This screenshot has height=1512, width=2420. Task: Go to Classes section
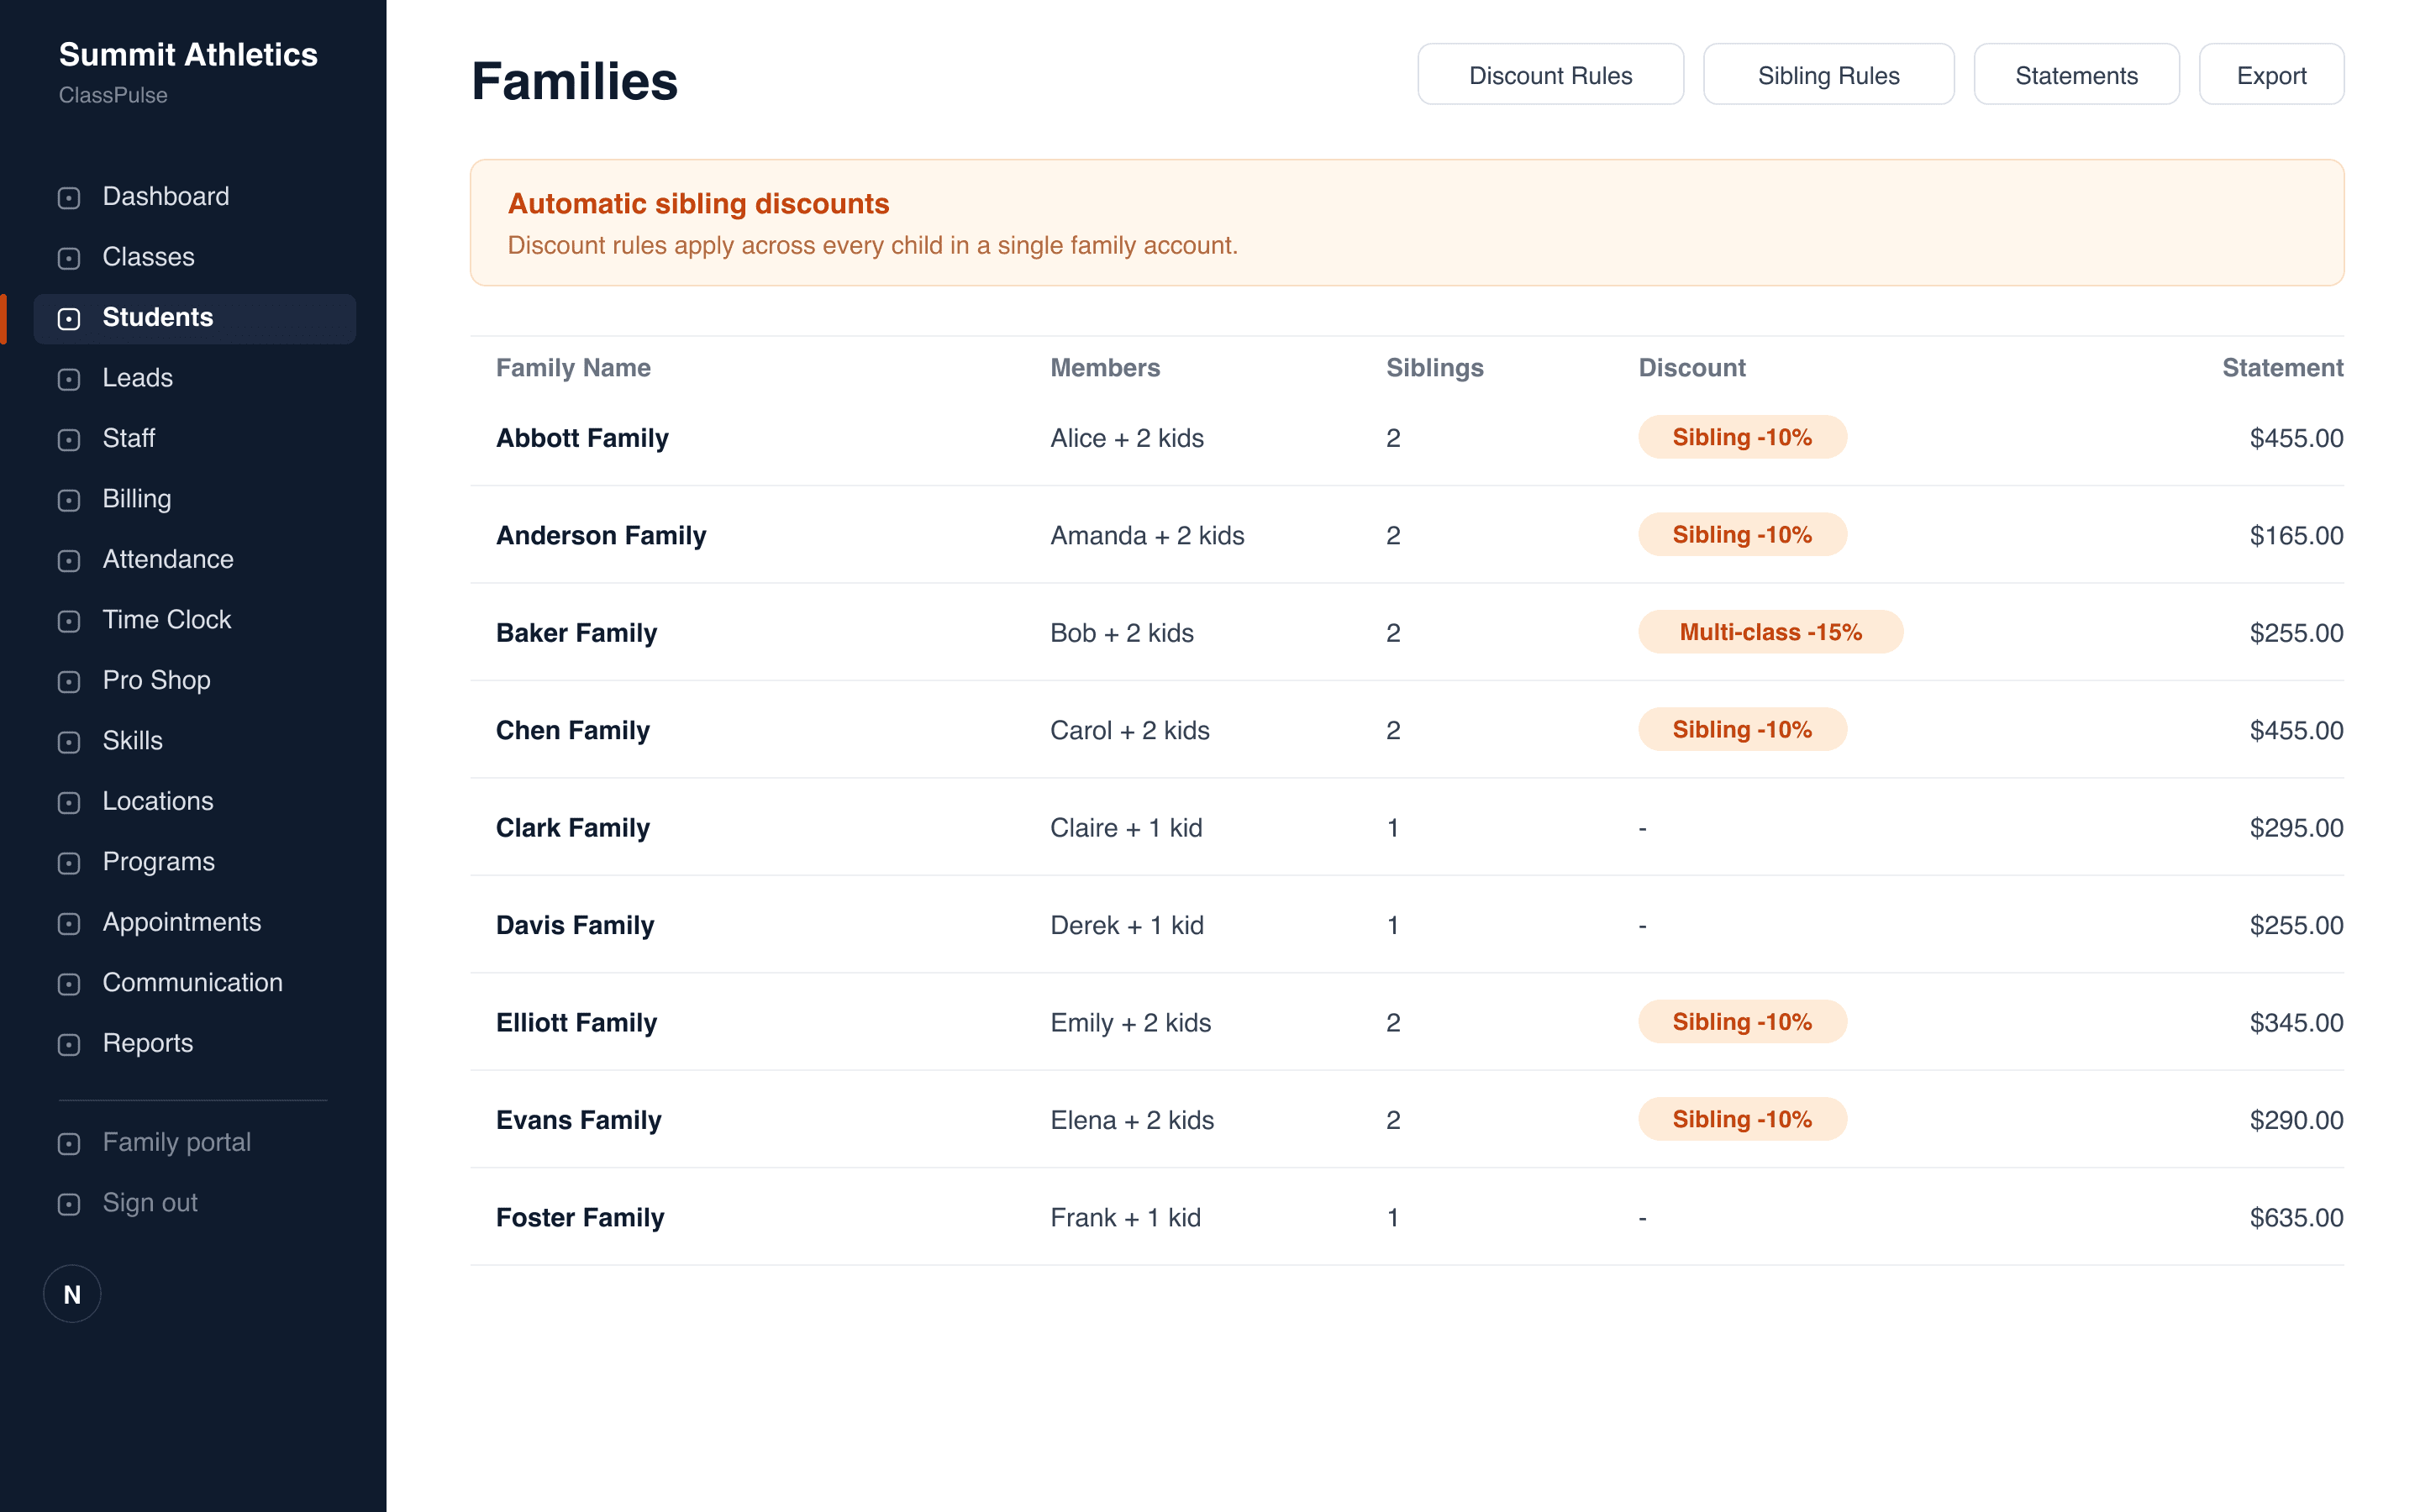coord(195,257)
